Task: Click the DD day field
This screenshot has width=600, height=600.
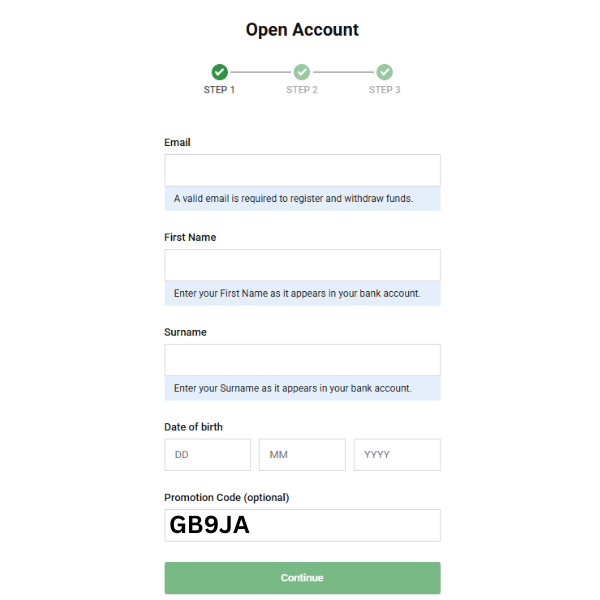Action: (x=207, y=455)
